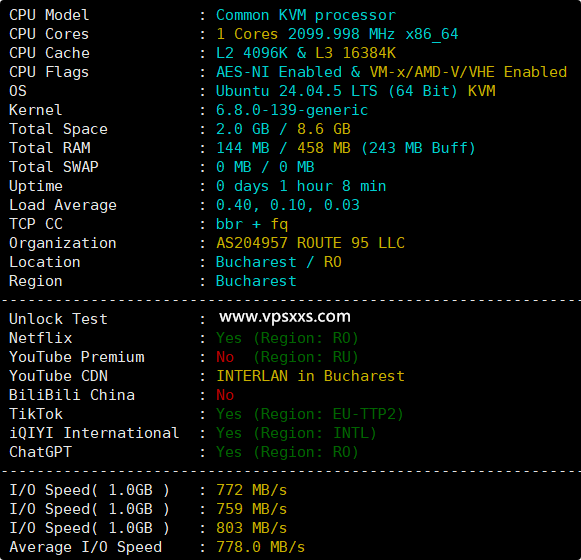Click the Average I/O Speed 778.0 MB/s
This screenshot has width=581, height=560.
[x=260, y=547]
